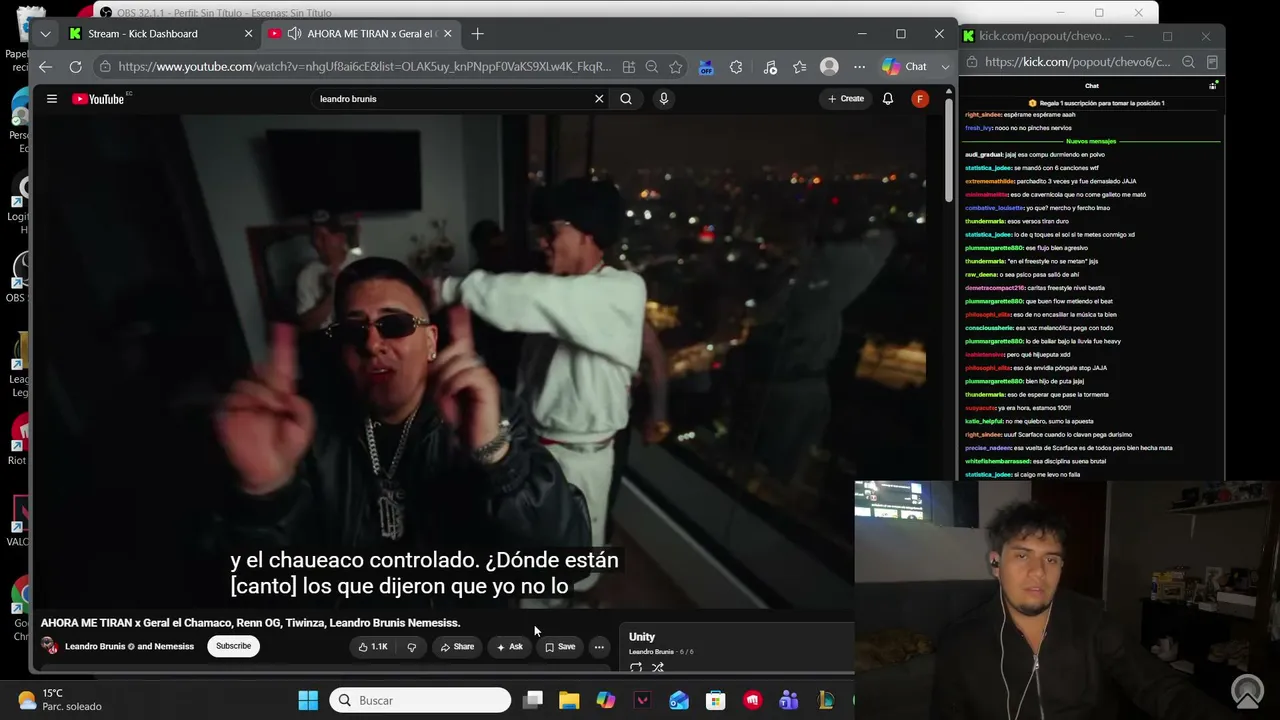1280x720 pixels.
Task: Open Kick chat leaderboard icon
Action: tap(1213, 86)
